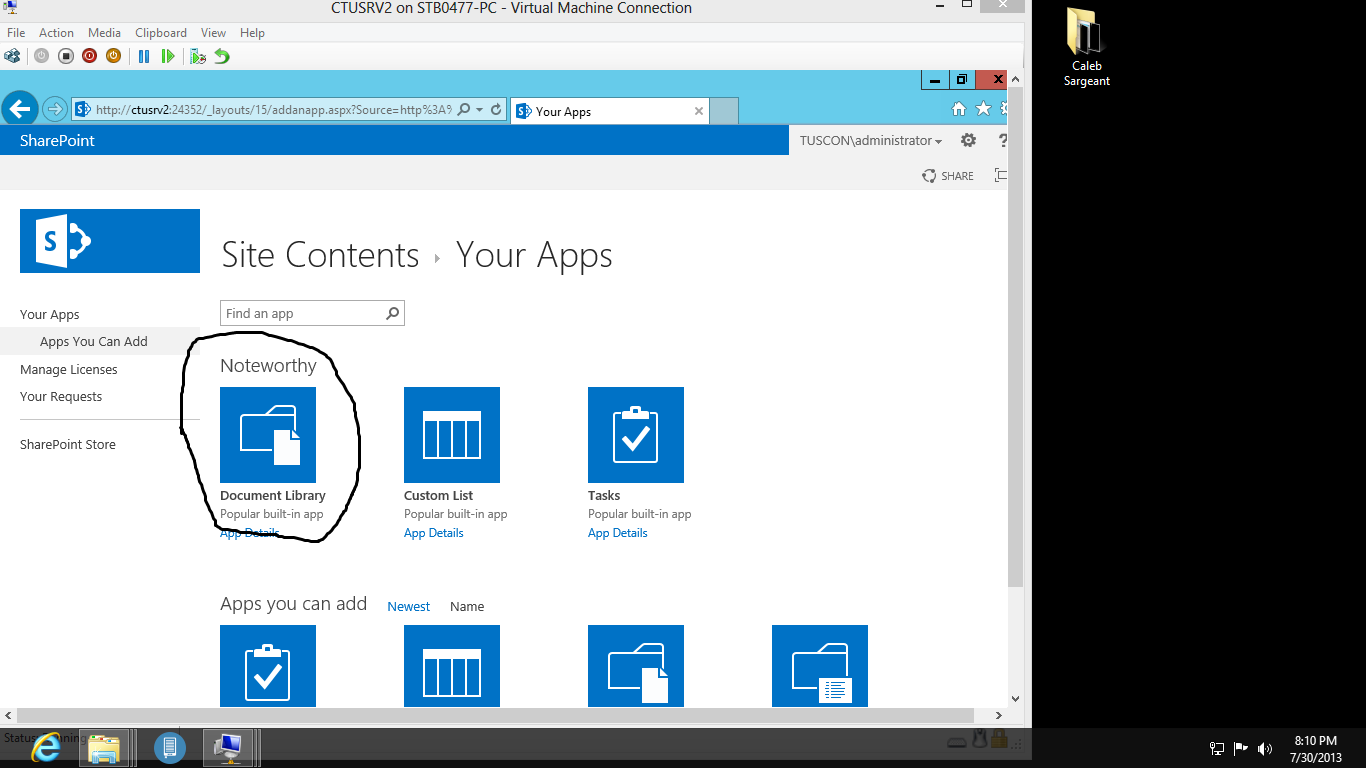
Task: Click the Site Contents breadcrumb
Action: tap(320, 255)
